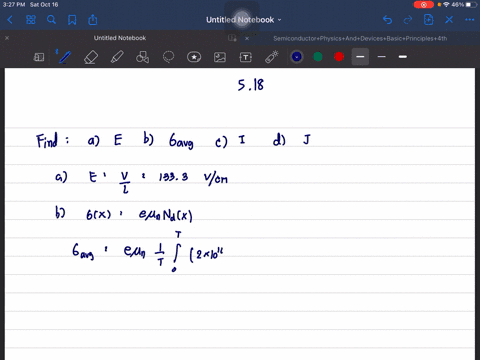The width and height of the screenshot is (480, 360).
Task: Select the Shapes tool
Action: 142,57
